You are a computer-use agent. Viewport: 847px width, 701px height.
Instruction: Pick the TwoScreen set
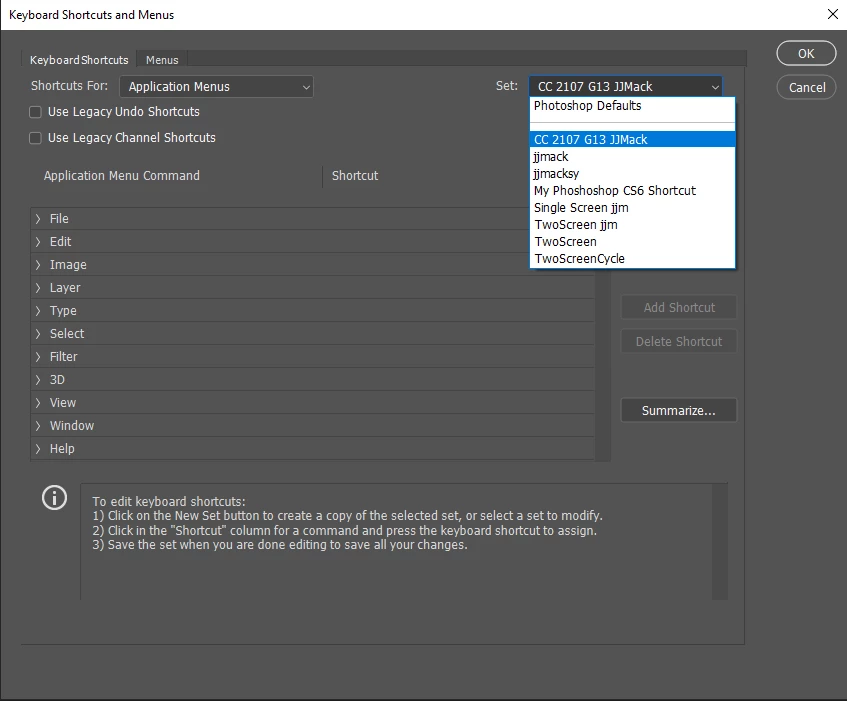coord(633,241)
